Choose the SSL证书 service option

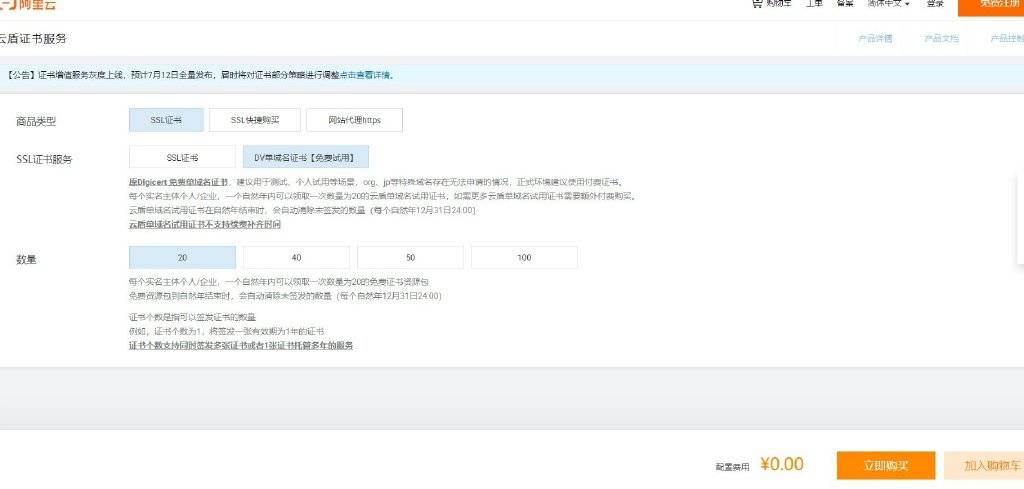182,157
